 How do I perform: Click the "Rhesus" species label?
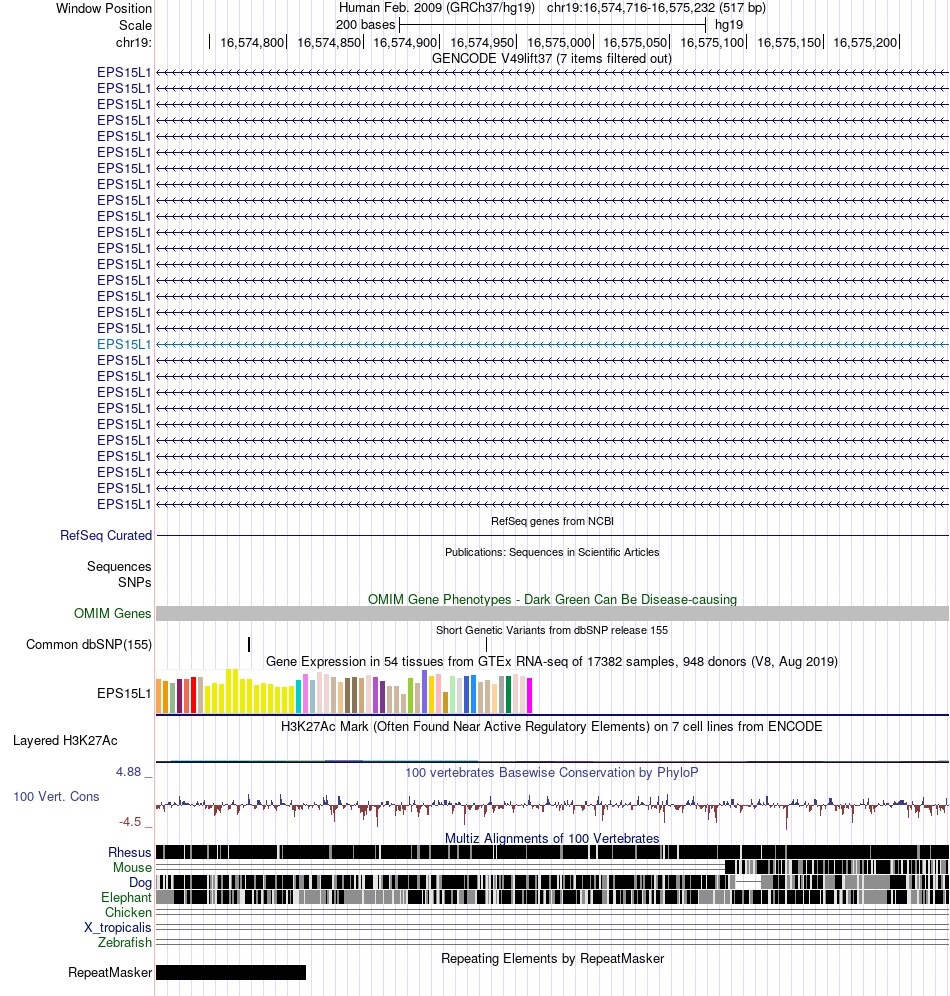point(130,852)
